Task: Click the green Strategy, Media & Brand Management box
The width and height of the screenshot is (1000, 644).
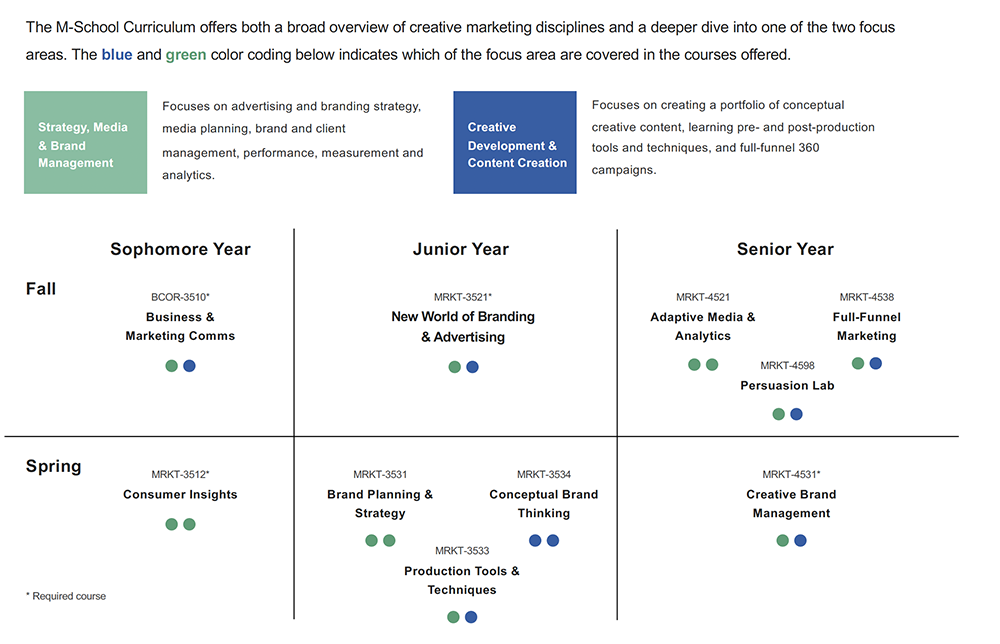Action: [x=85, y=142]
